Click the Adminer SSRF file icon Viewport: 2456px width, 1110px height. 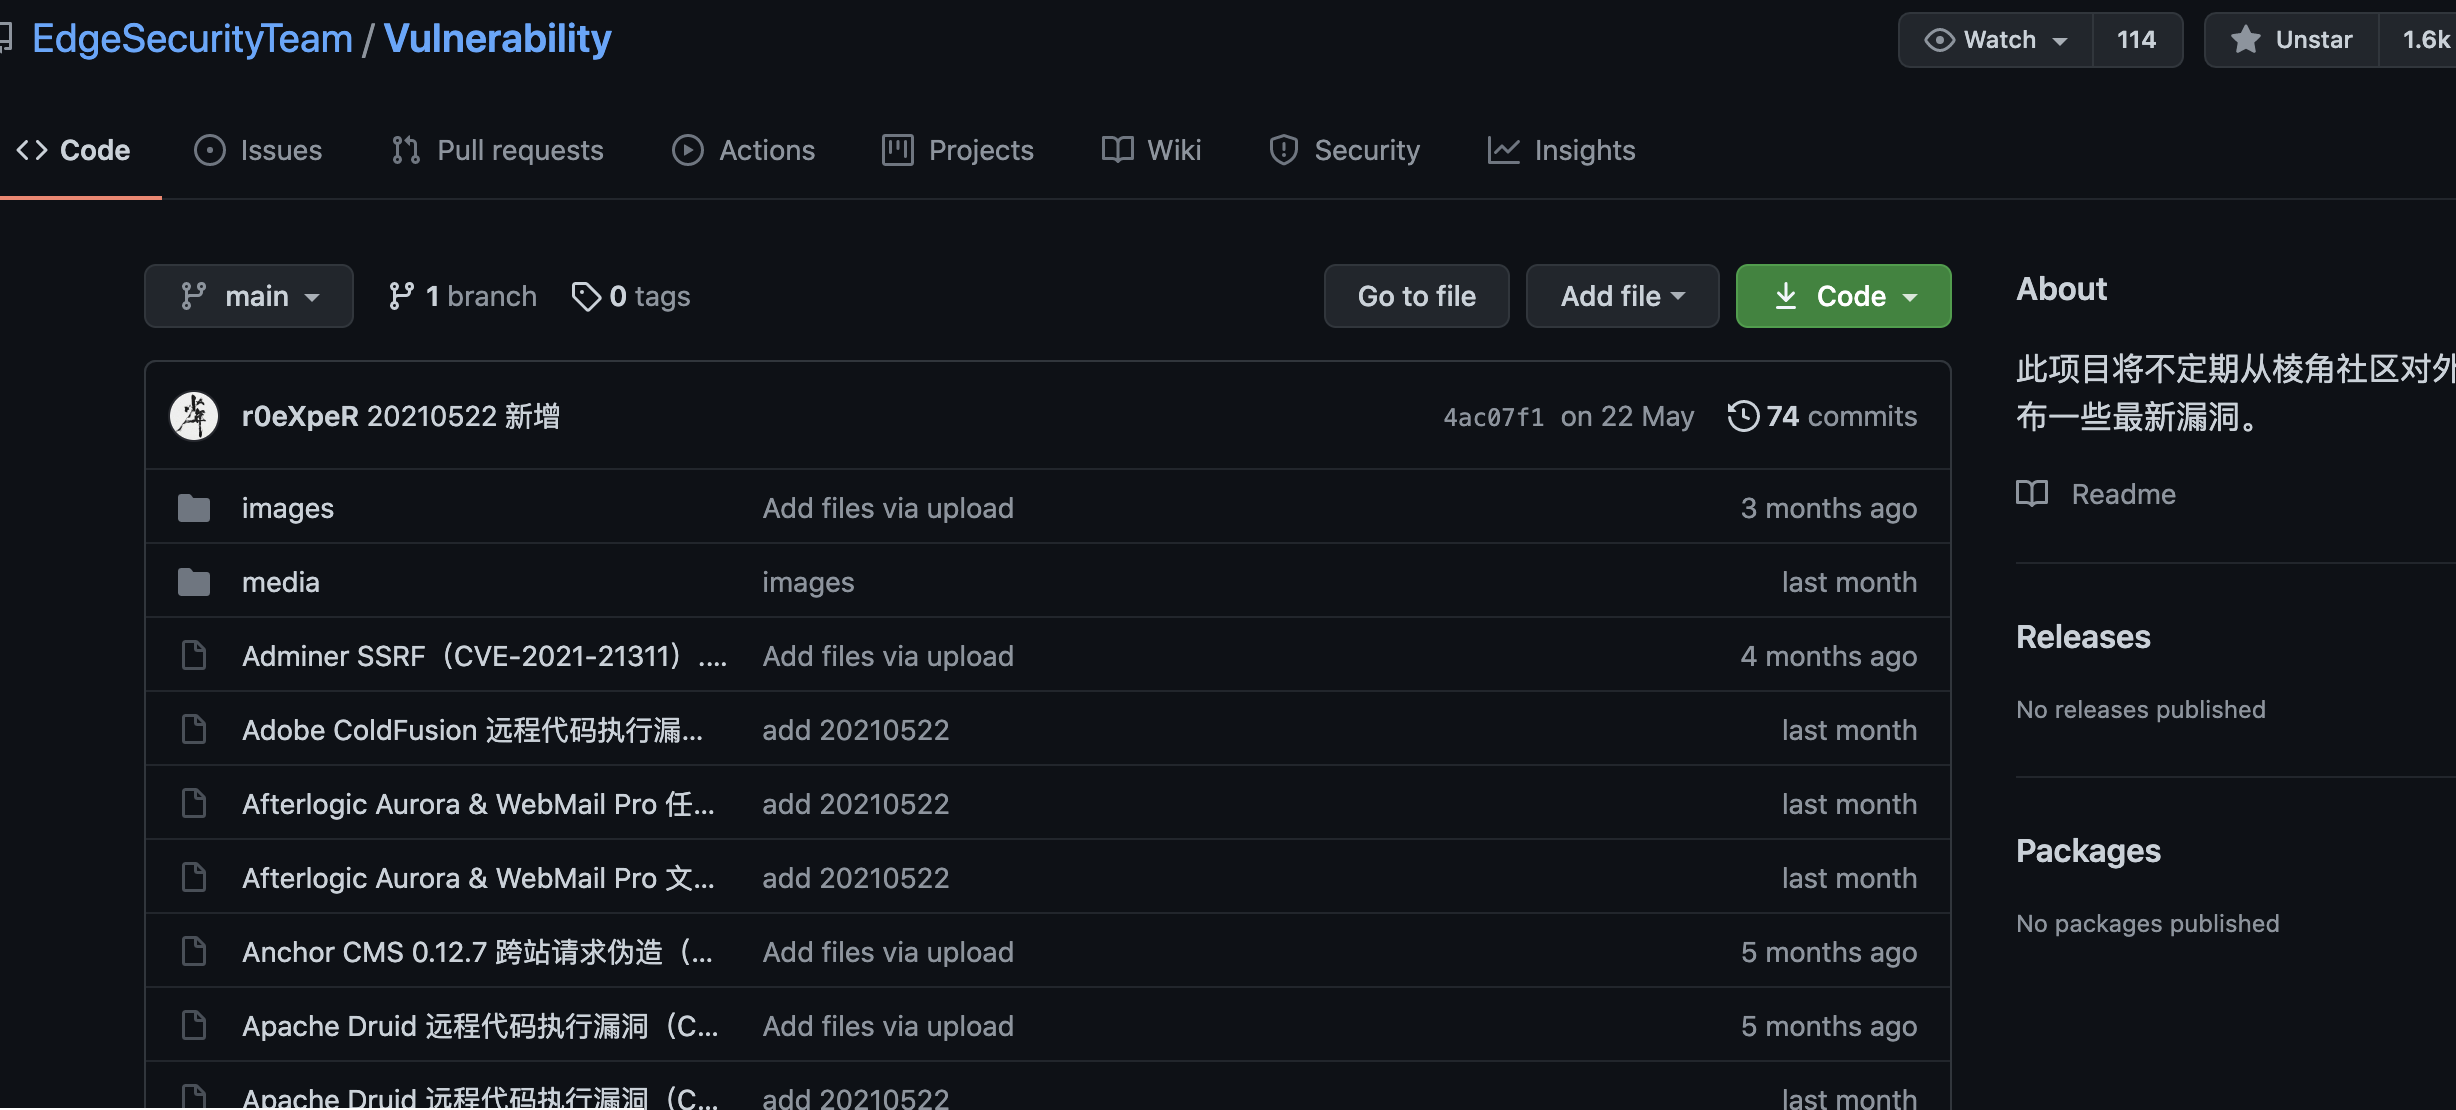click(x=194, y=656)
